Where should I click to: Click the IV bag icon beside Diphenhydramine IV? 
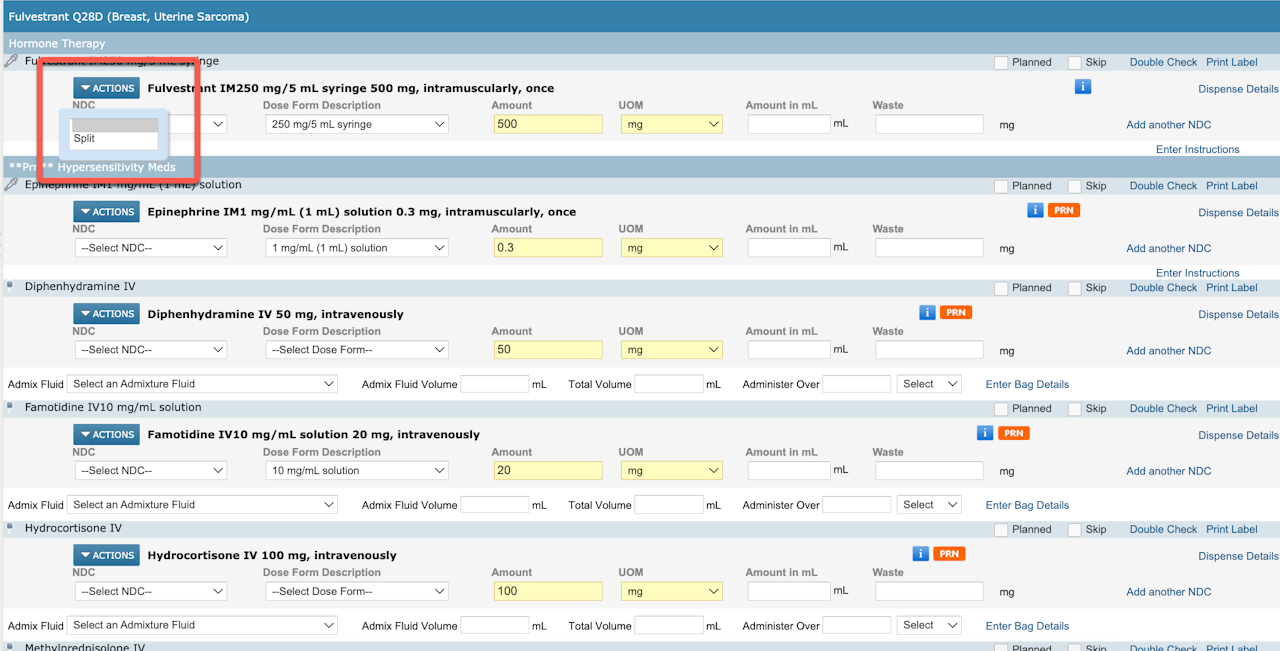point(10,286)
